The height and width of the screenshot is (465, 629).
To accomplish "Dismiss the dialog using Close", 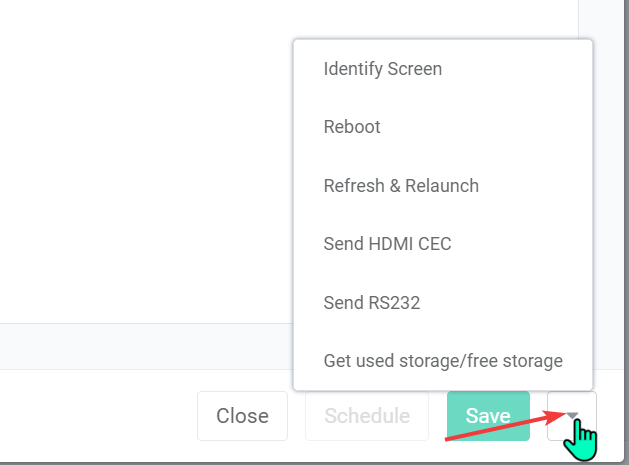I will [242, 416].
